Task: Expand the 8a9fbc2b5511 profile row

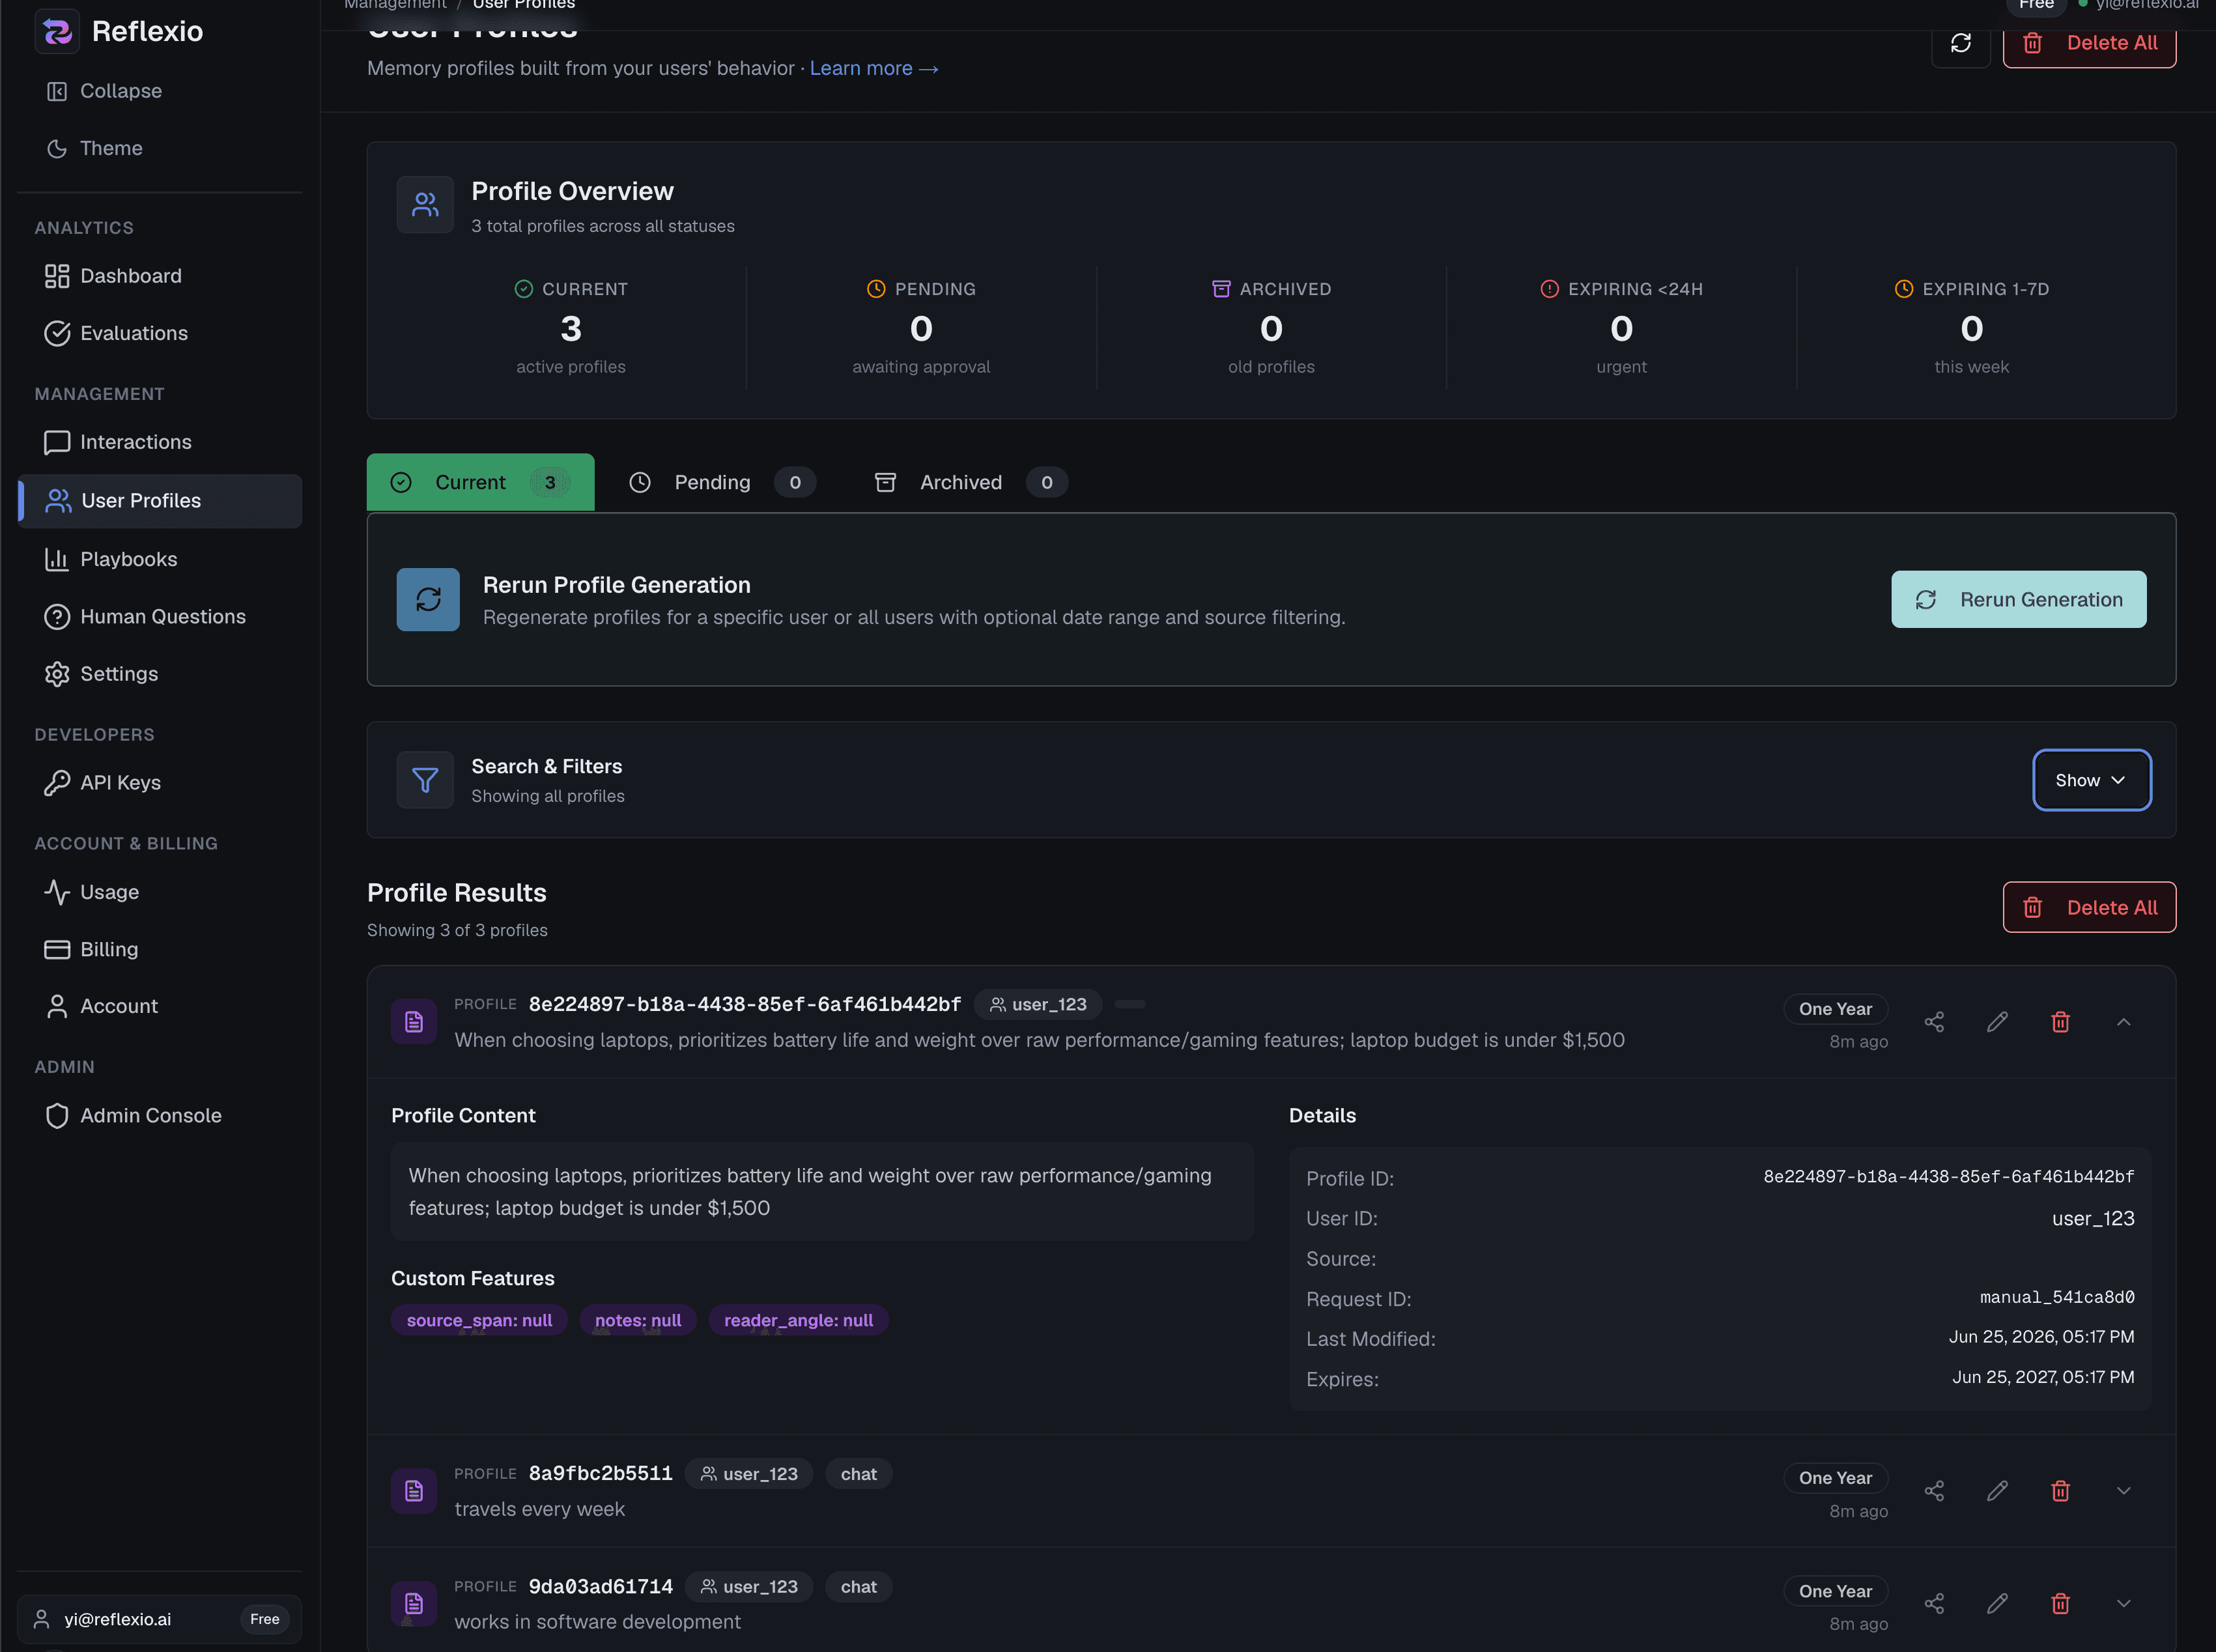Action: tap(2123, 1490)
